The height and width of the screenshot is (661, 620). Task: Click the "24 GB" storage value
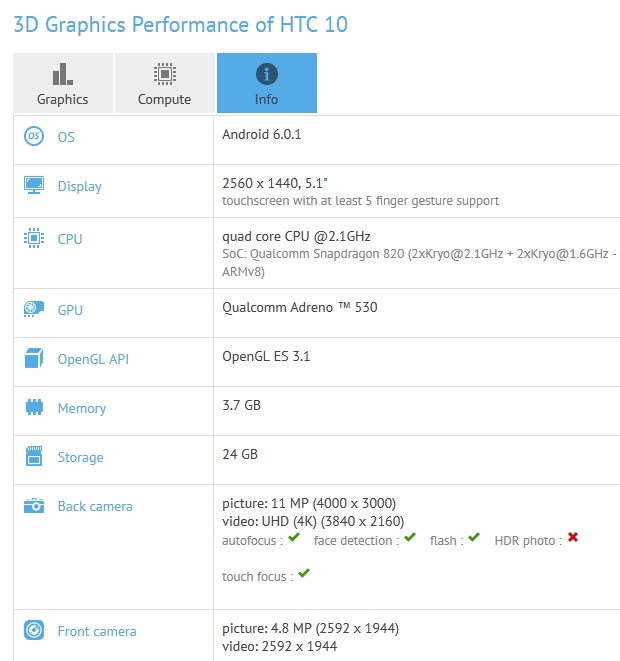[240, 454]
